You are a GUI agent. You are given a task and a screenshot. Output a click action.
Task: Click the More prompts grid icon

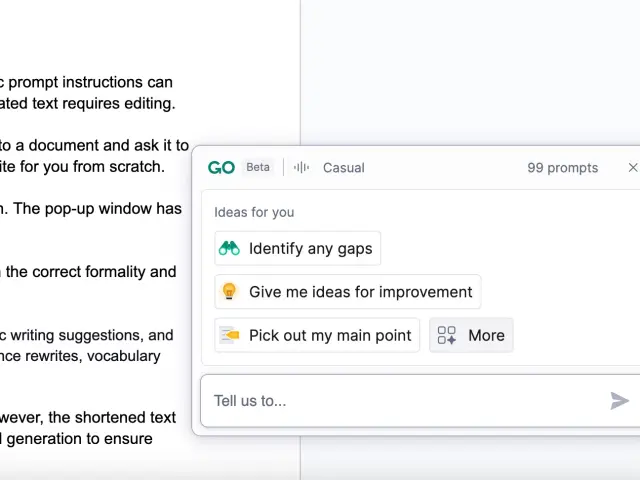point(447,335)
